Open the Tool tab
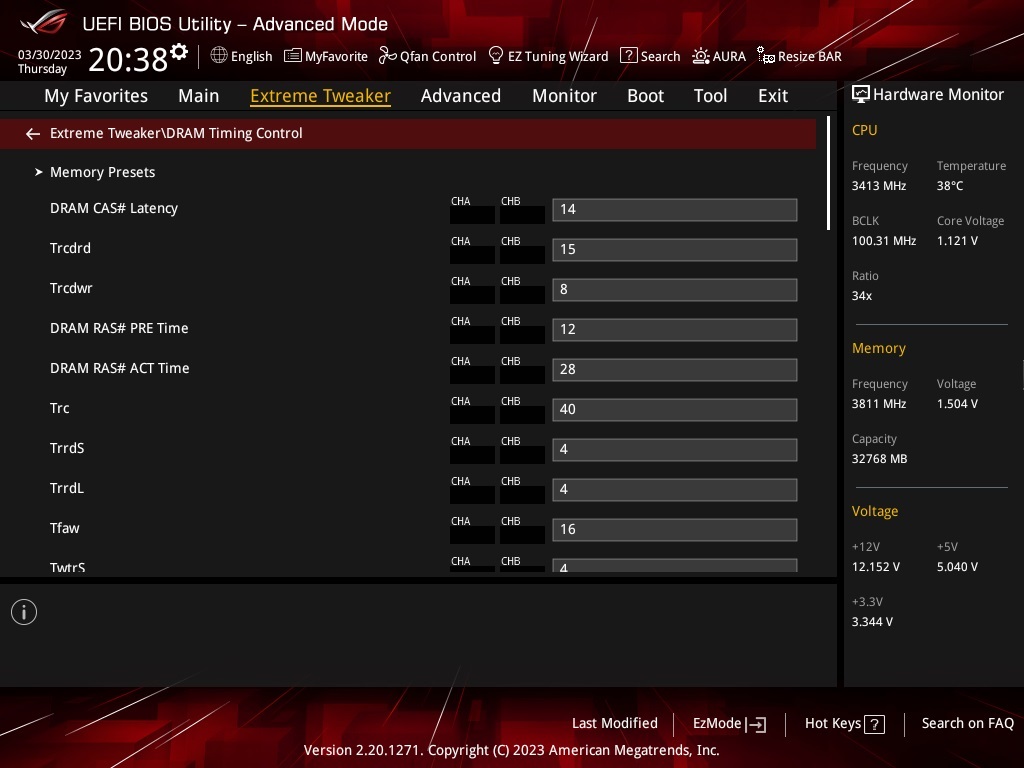Image resolution: width=1024 pixels, height=768 pixels. (711, 96)
